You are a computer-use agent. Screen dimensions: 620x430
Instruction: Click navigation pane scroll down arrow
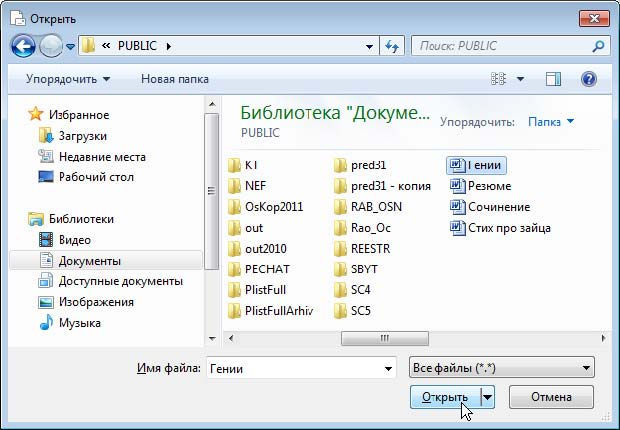212,339
